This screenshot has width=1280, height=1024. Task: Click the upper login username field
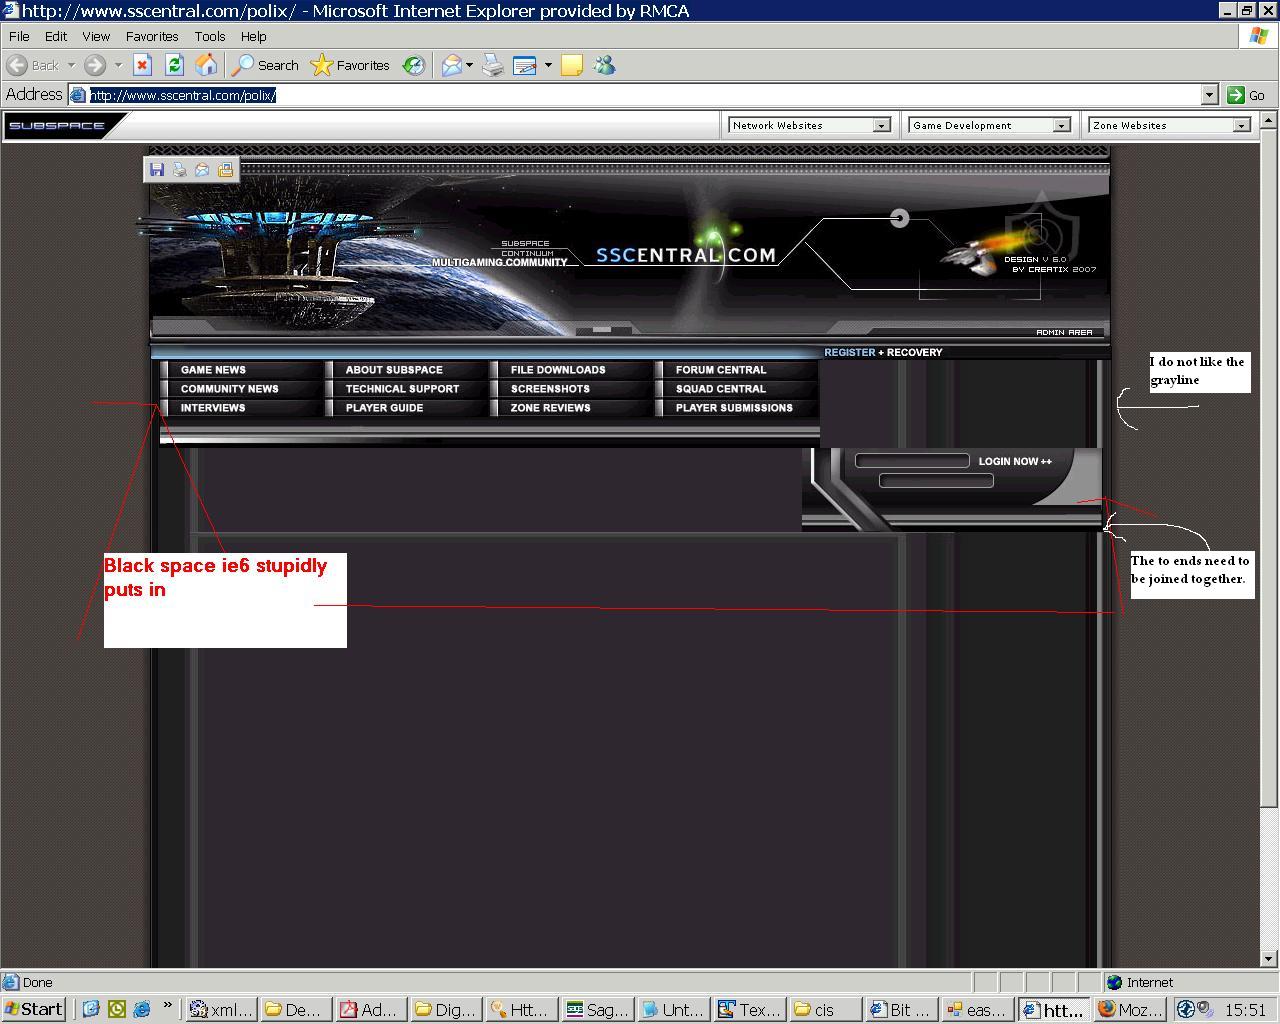[x=912, y=461]
